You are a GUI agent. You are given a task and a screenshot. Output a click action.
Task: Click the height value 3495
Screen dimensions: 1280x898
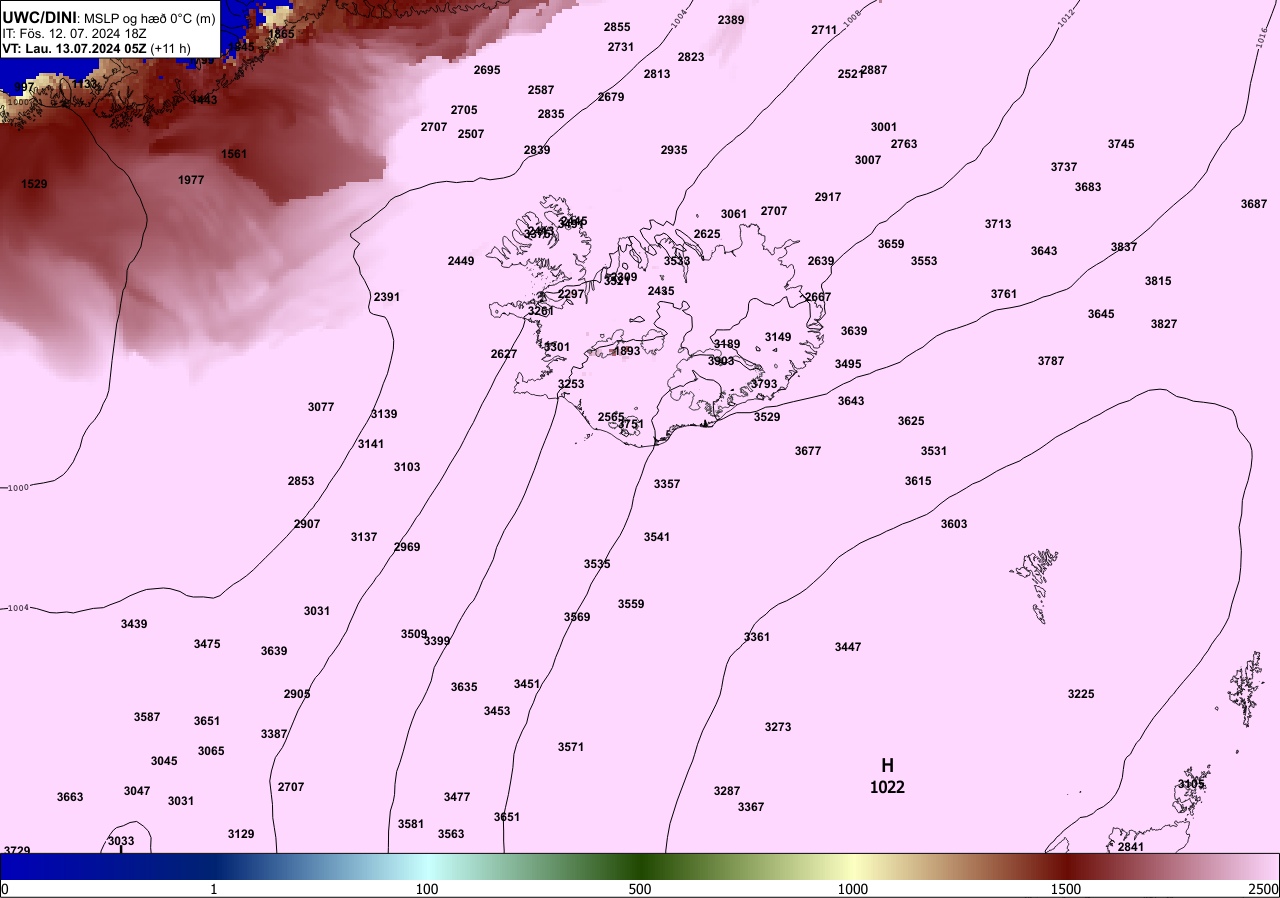[x=848, y=364]
